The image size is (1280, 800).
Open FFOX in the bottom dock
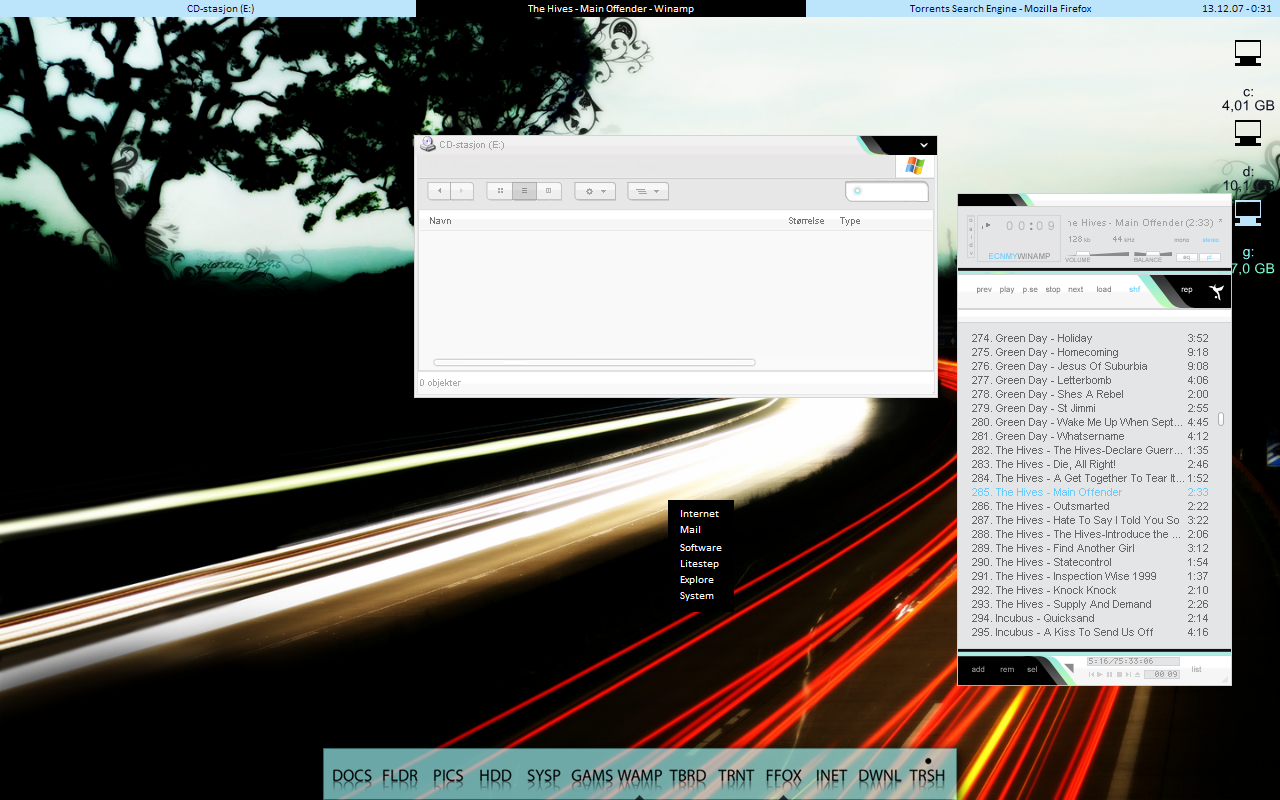pyautogui.click(x=784, y=776)
